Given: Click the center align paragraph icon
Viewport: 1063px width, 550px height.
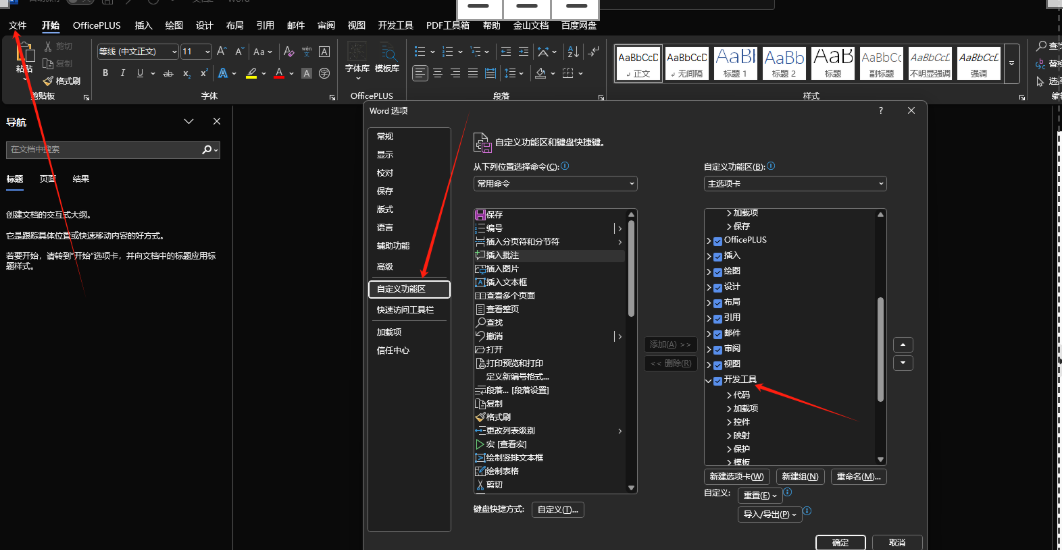Looking at the screenshot, I should 438,73.
